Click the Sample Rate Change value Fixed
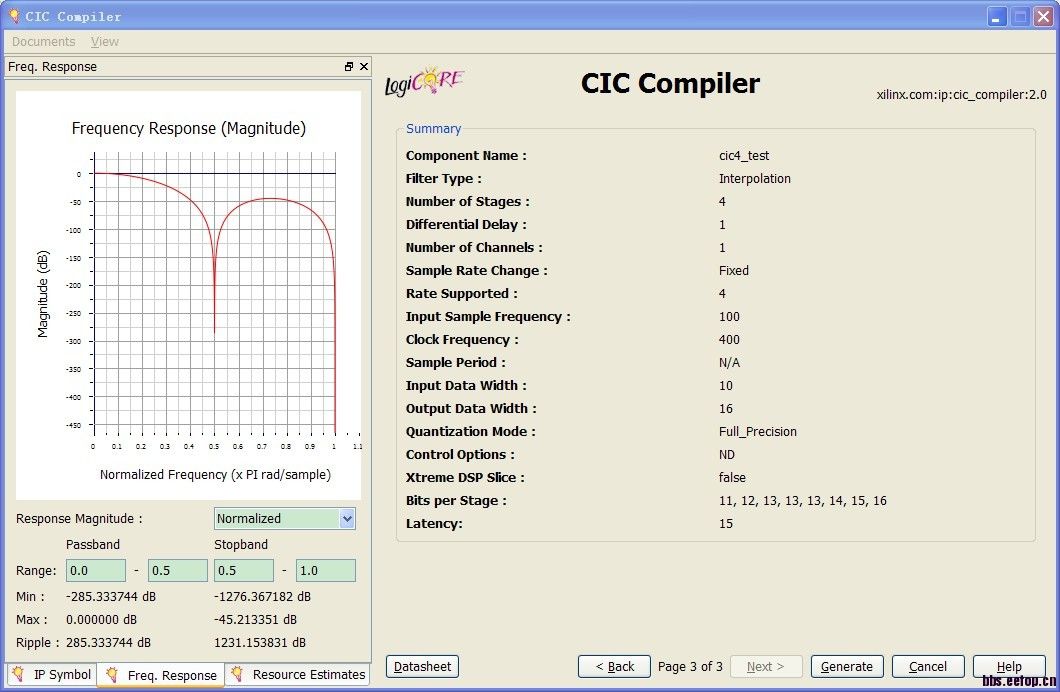 point(733,270)
